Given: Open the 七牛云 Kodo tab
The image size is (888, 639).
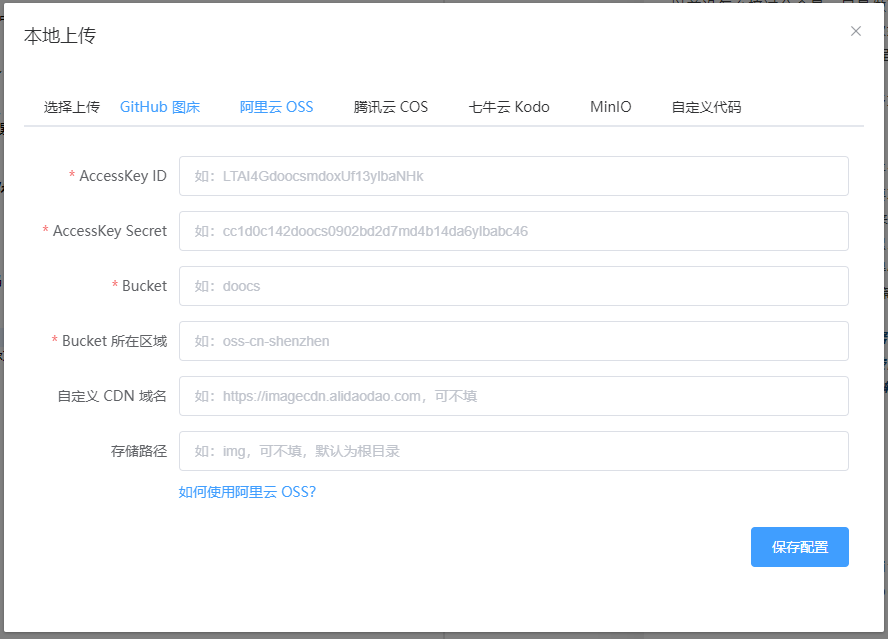Looking at the screenshot, I should tap(509, 107).
